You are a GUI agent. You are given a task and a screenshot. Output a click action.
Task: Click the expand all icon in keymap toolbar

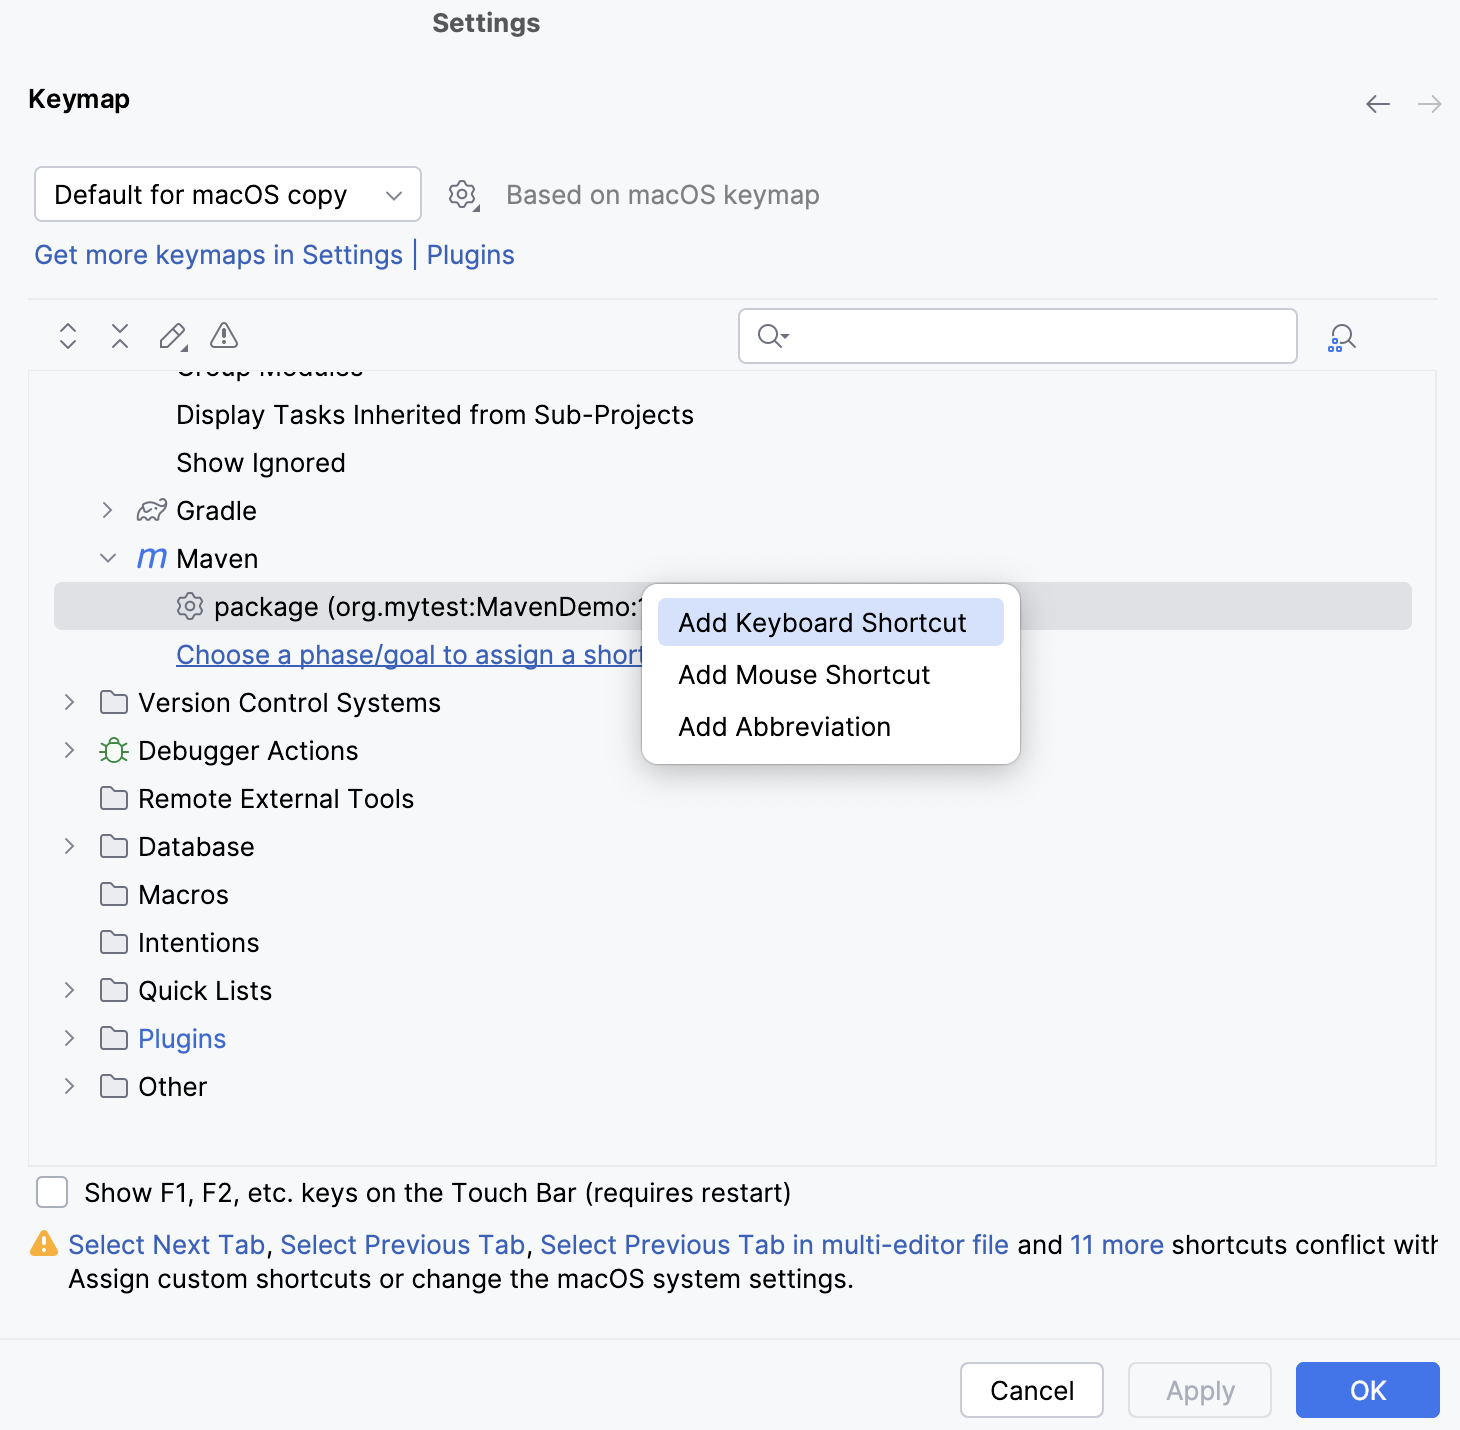pyautogui.click(x=67, y=336)
